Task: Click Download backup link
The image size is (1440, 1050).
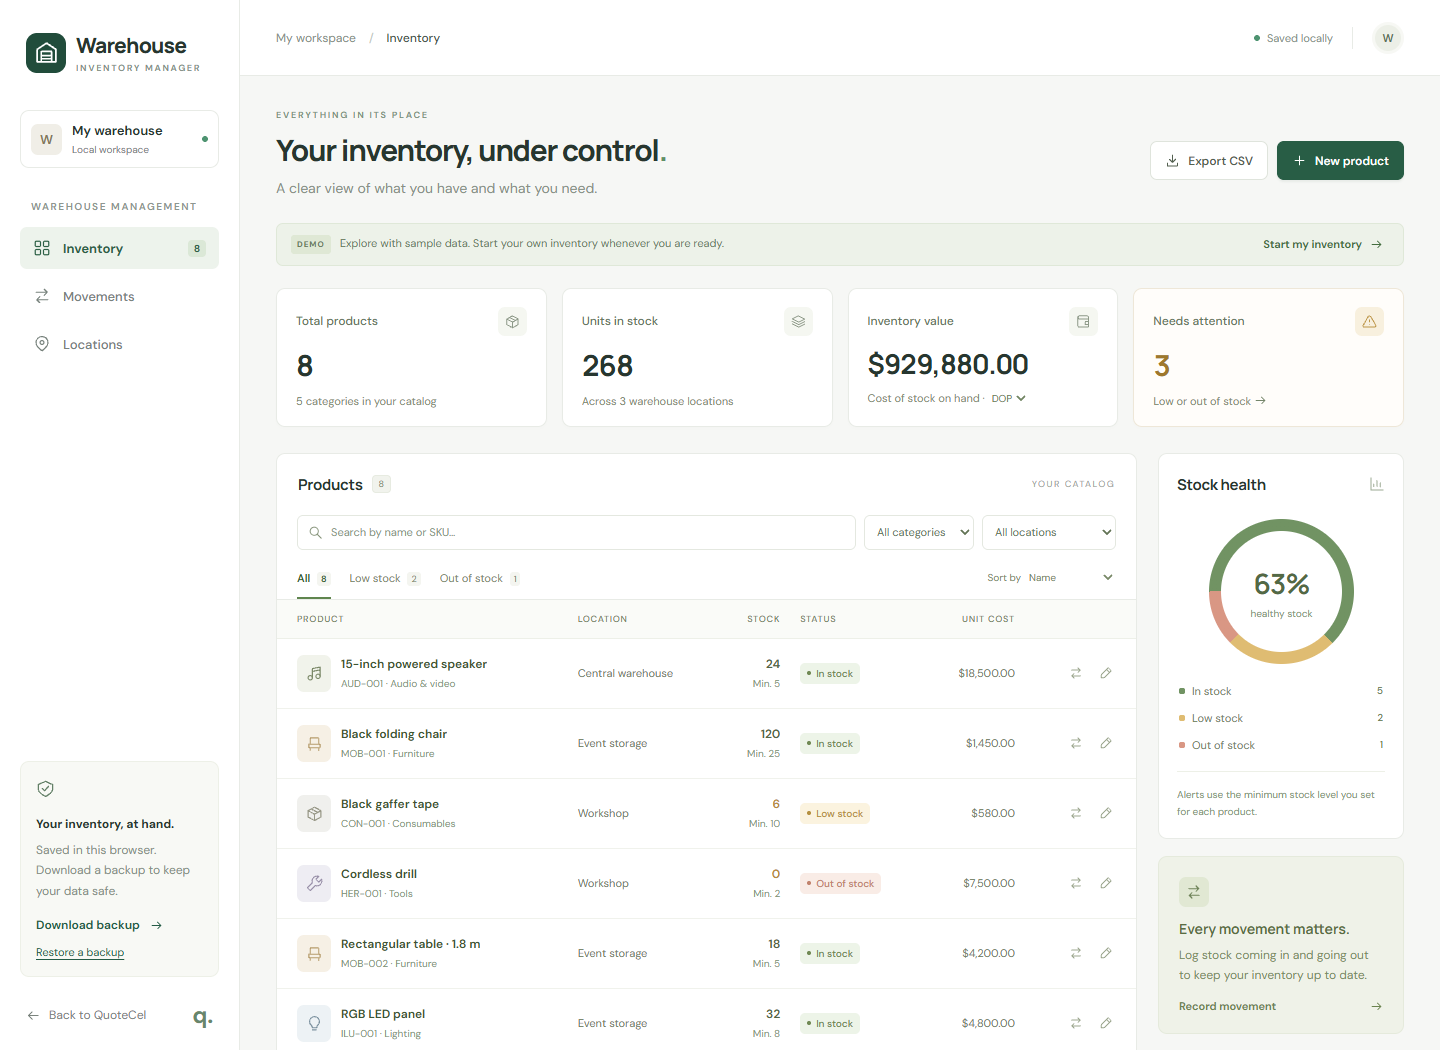Action: [99, 925]
